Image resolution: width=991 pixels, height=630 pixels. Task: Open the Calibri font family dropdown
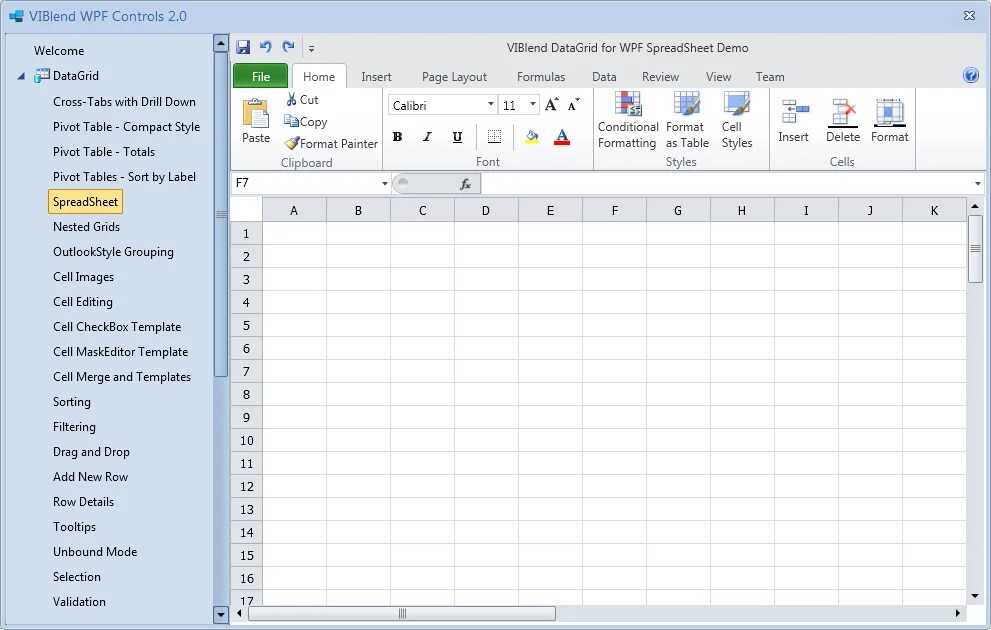click(x=490, y=105)
